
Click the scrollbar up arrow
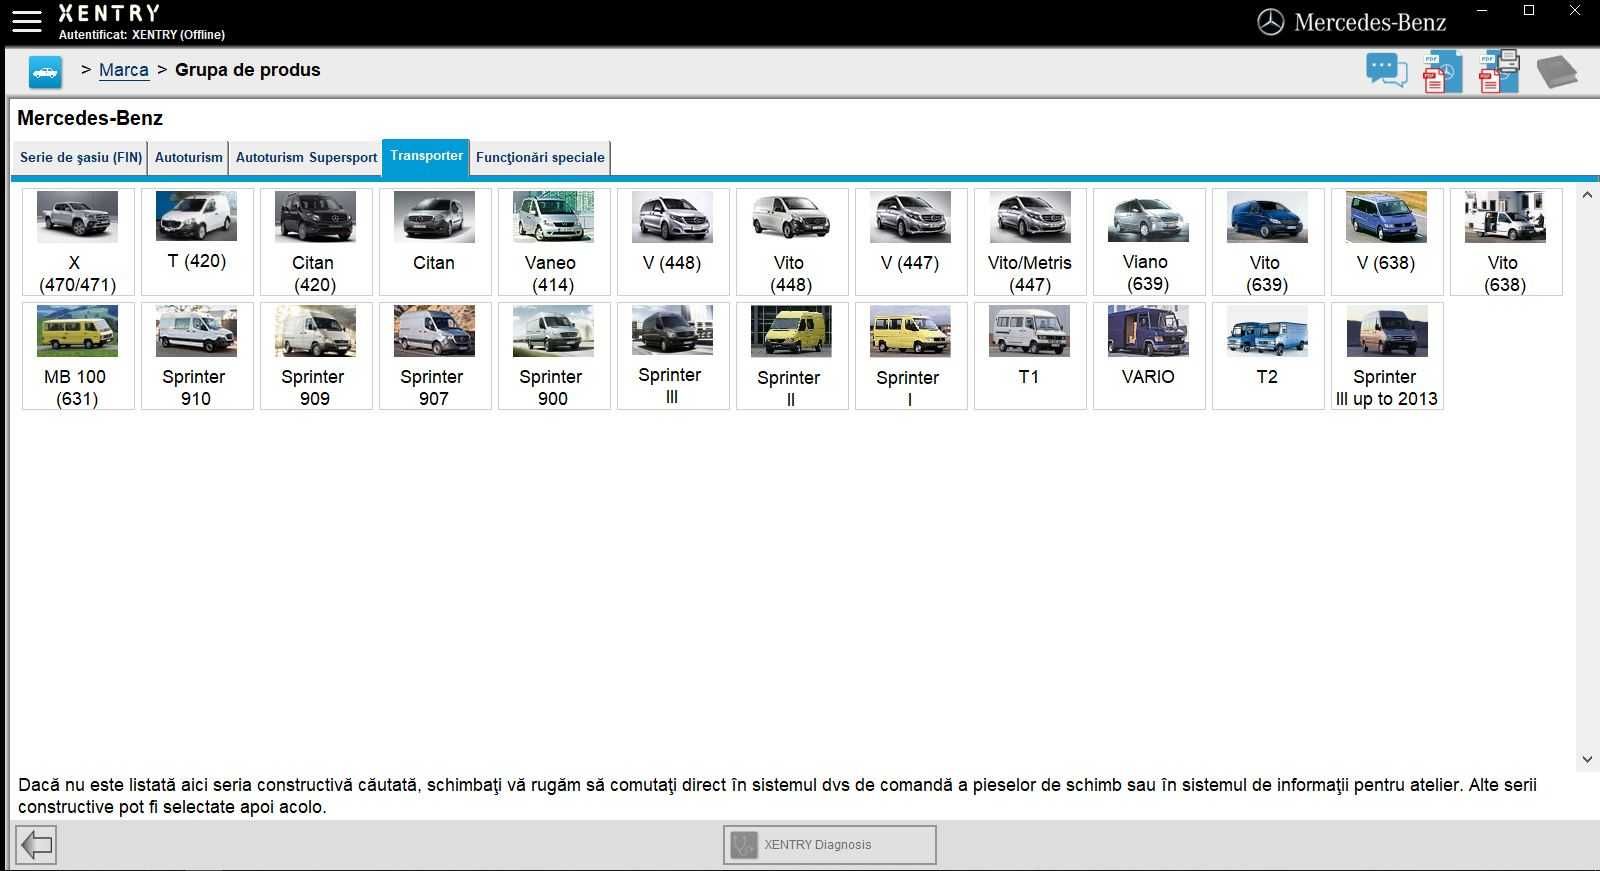click(1587, 195)
